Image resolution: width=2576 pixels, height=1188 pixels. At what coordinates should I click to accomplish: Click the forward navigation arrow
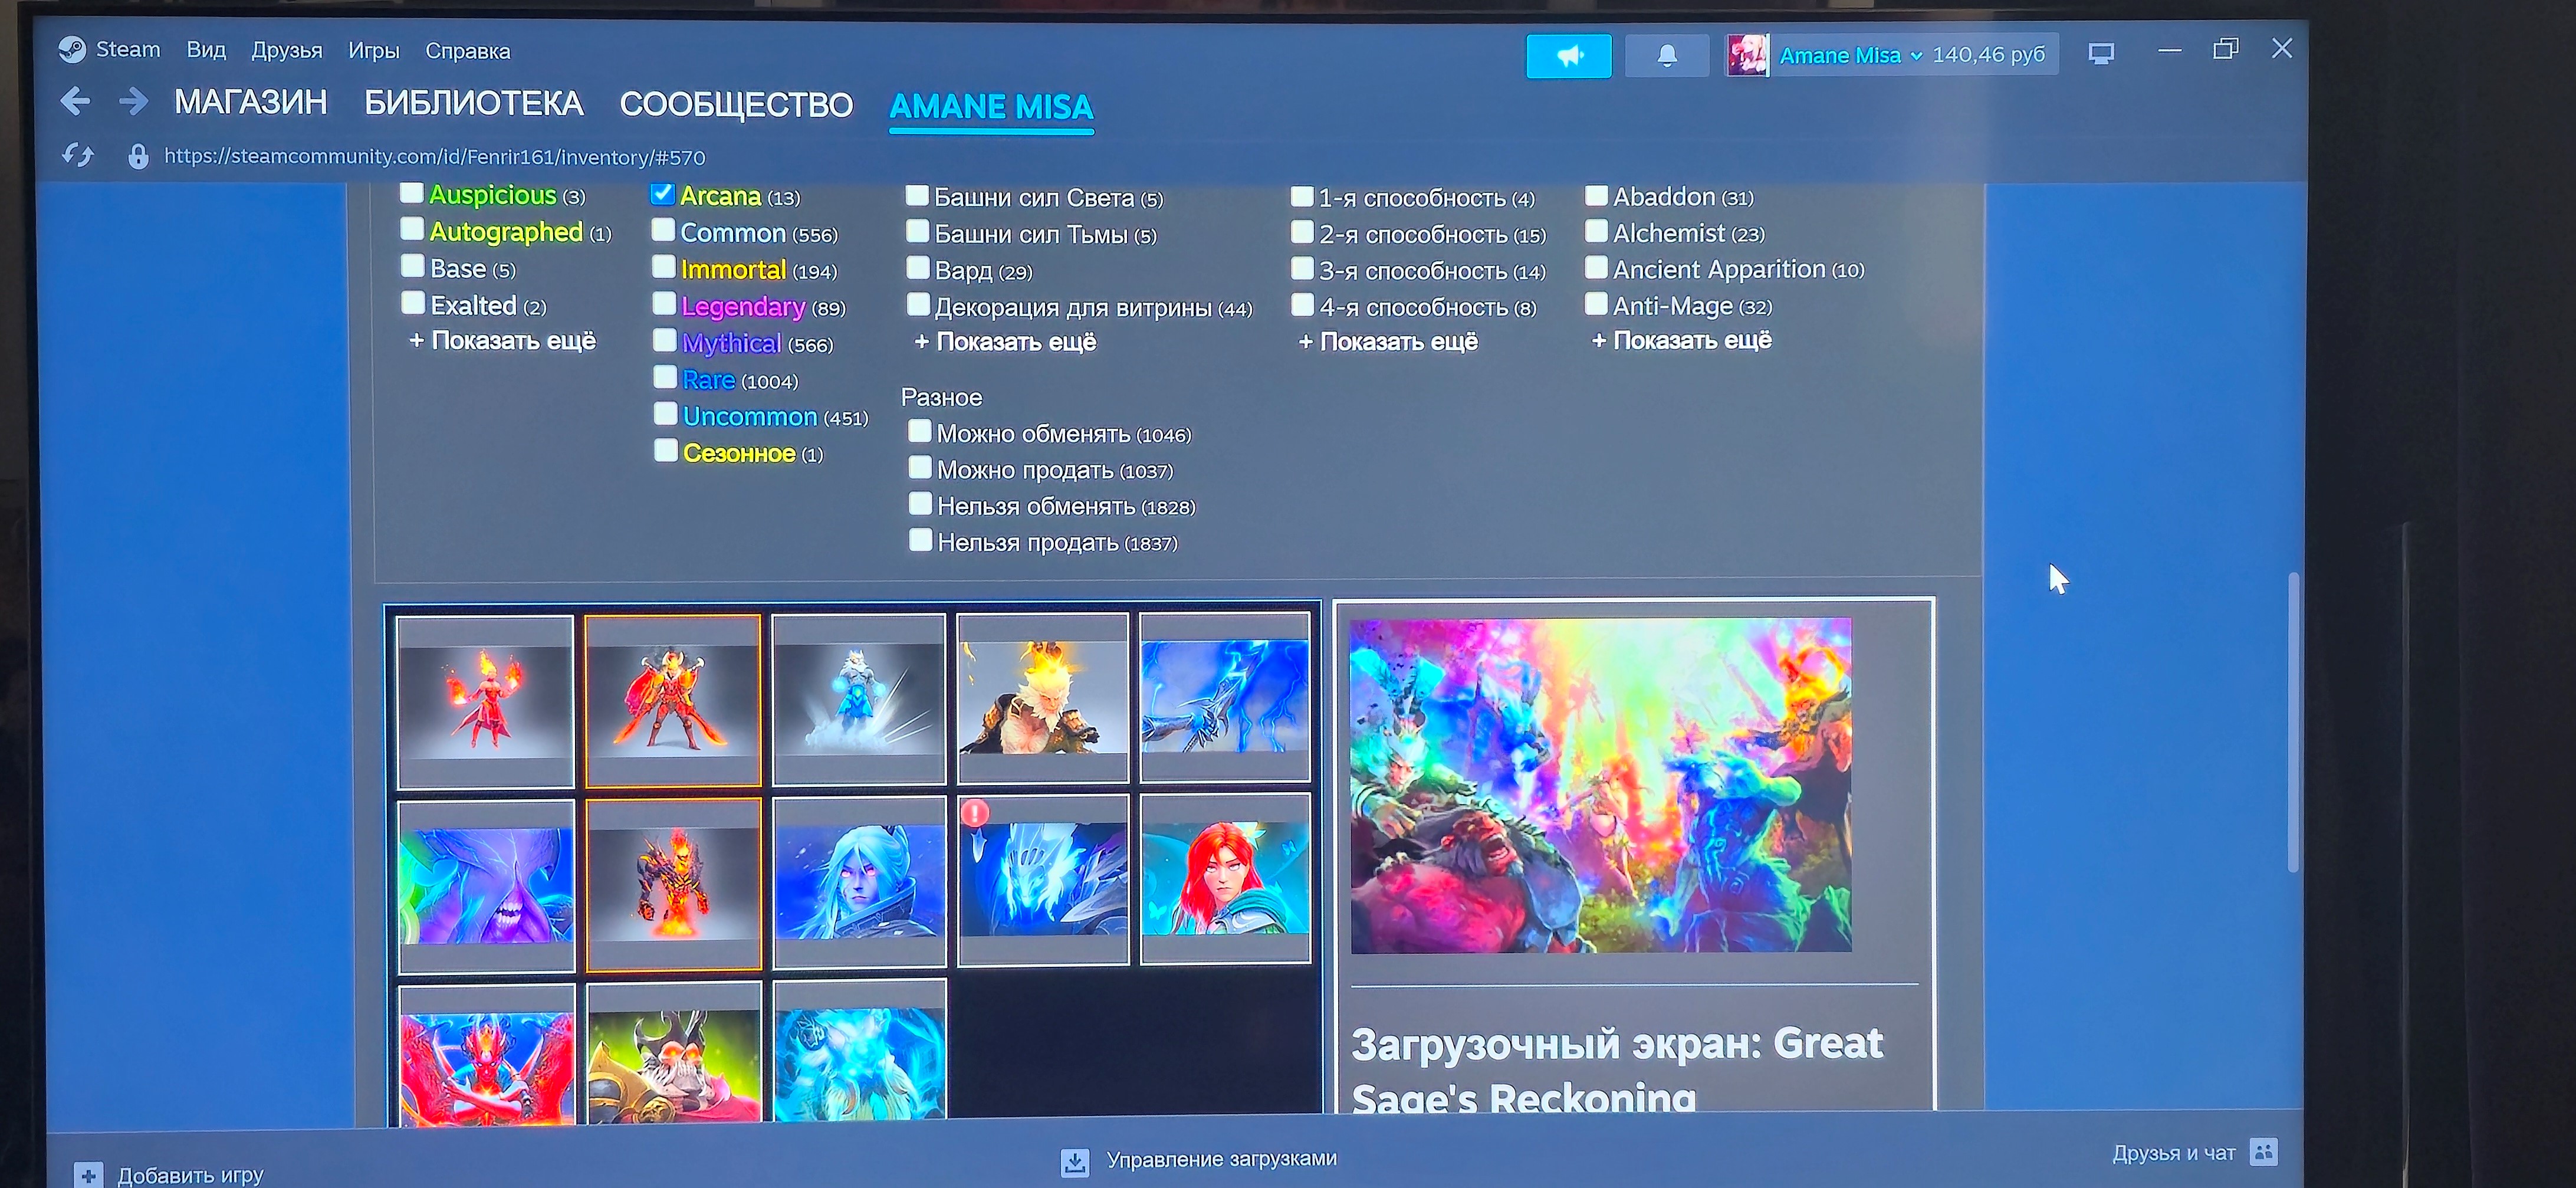point(133,101)
